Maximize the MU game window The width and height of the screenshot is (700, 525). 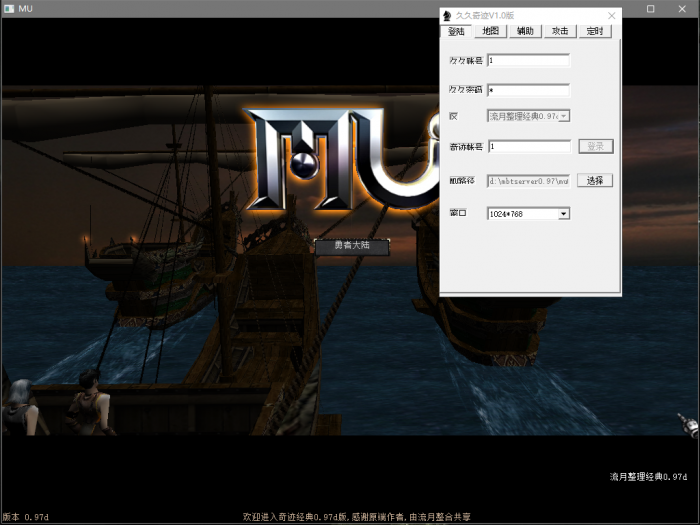point(650,8)
